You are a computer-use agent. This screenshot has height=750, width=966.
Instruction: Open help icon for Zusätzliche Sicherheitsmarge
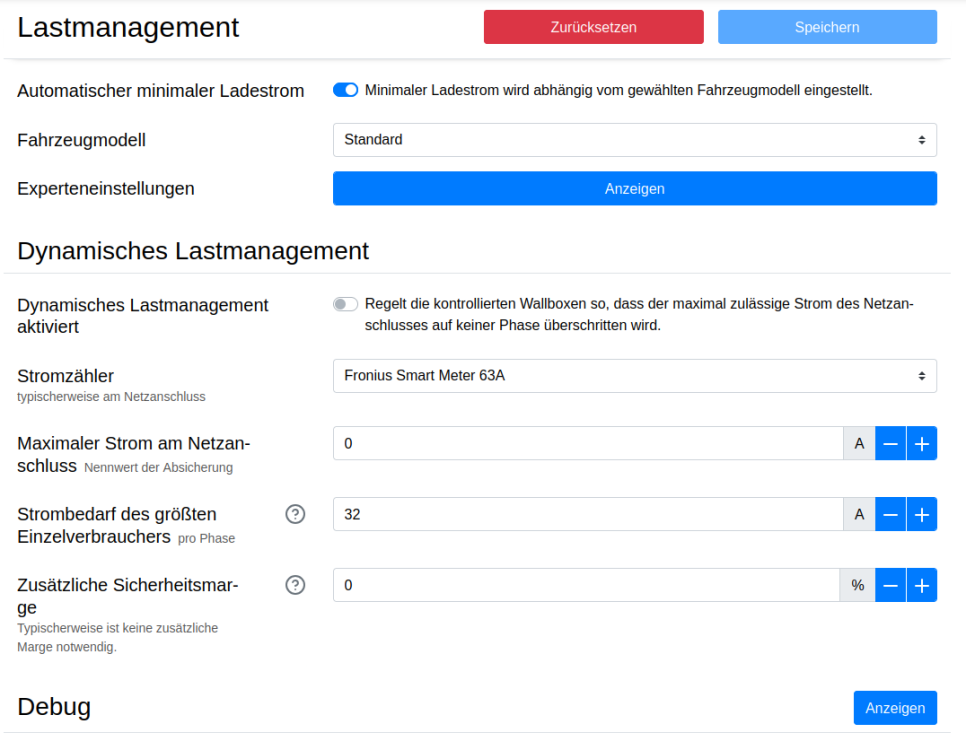point(295,585)
